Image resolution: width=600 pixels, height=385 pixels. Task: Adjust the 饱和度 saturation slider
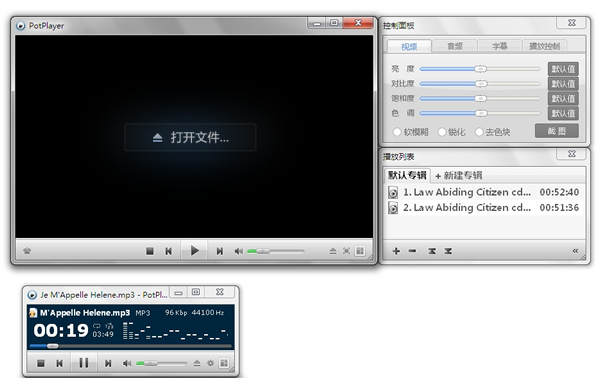coord(480,98)
